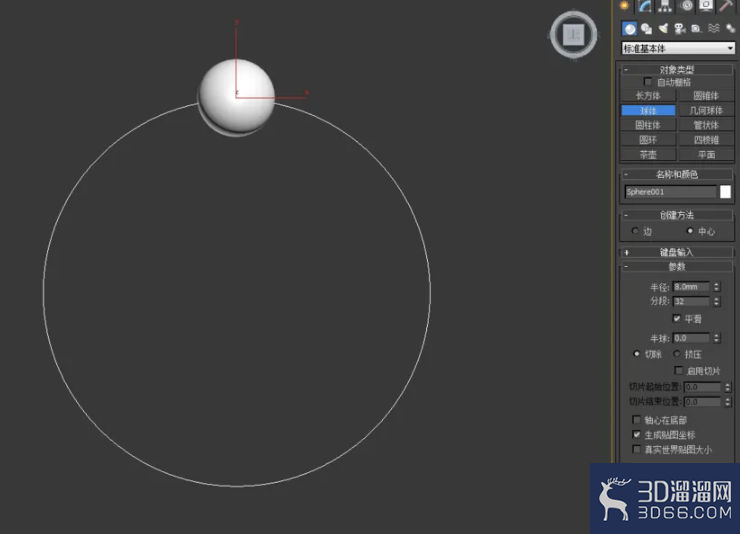Click the 分段 segments spinner arrows

pyautogui.click(x=716, y=301)
